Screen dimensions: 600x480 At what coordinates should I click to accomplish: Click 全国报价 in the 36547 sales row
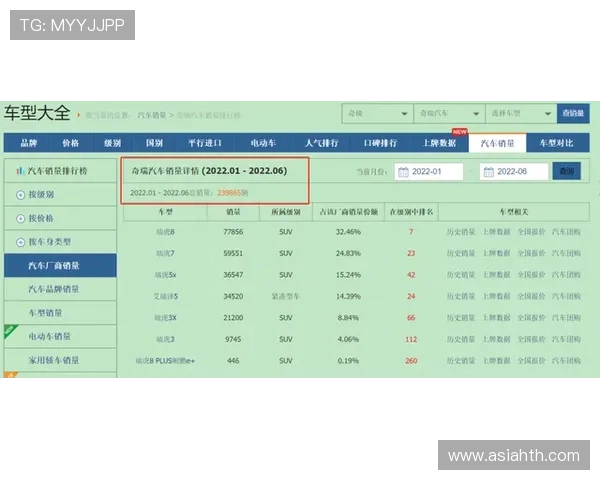pyautogui.click(x=532, y=274)
